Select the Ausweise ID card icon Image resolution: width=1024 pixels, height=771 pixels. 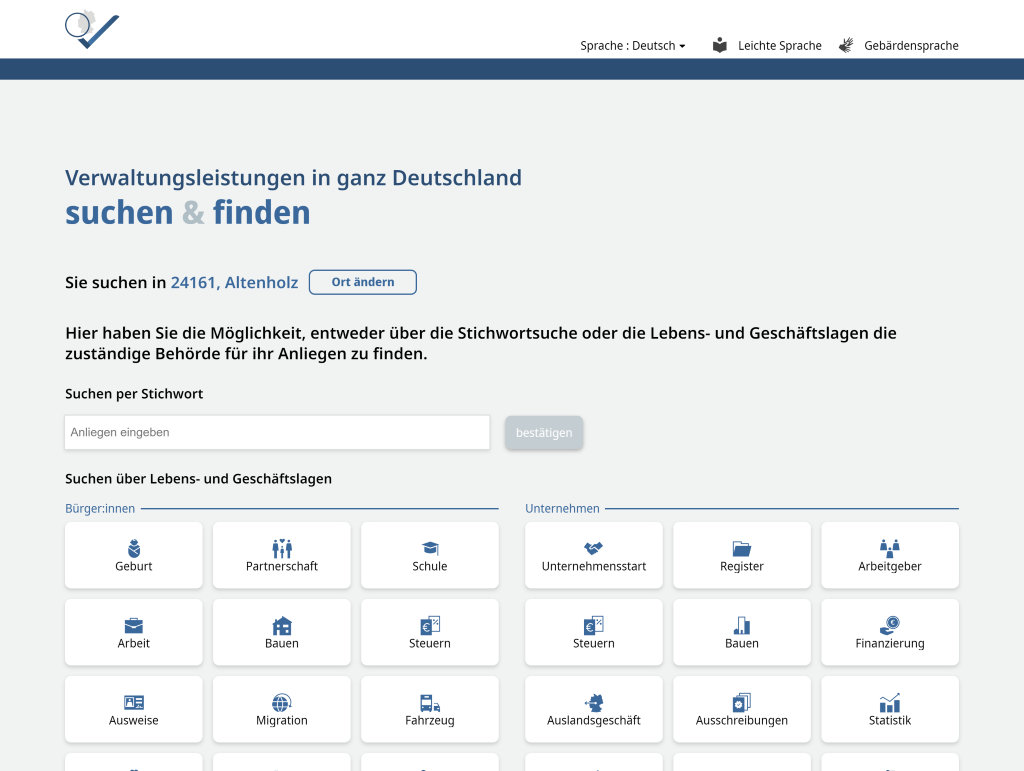134,702
